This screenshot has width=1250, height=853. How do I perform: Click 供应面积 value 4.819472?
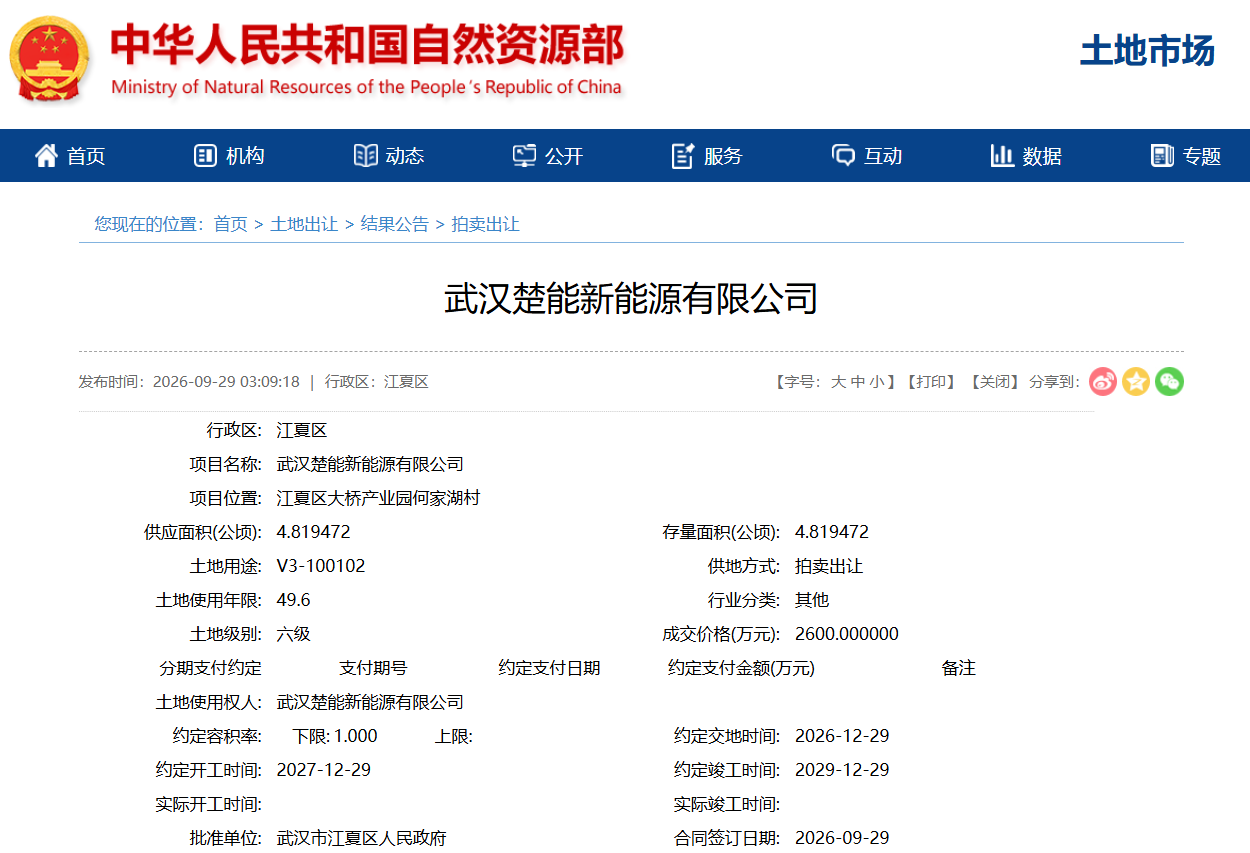coord(313,532)
